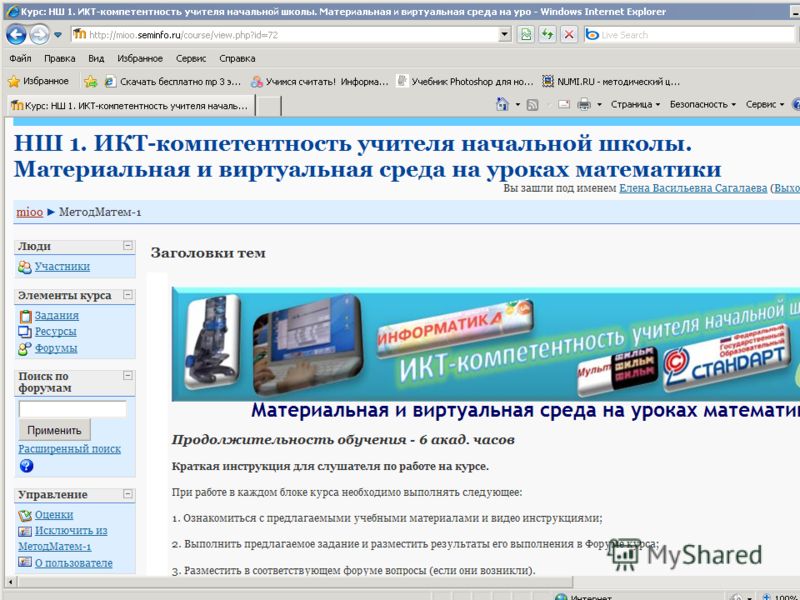Click the add to favorites bar star icon
The image size is (800, 600).
90,81
